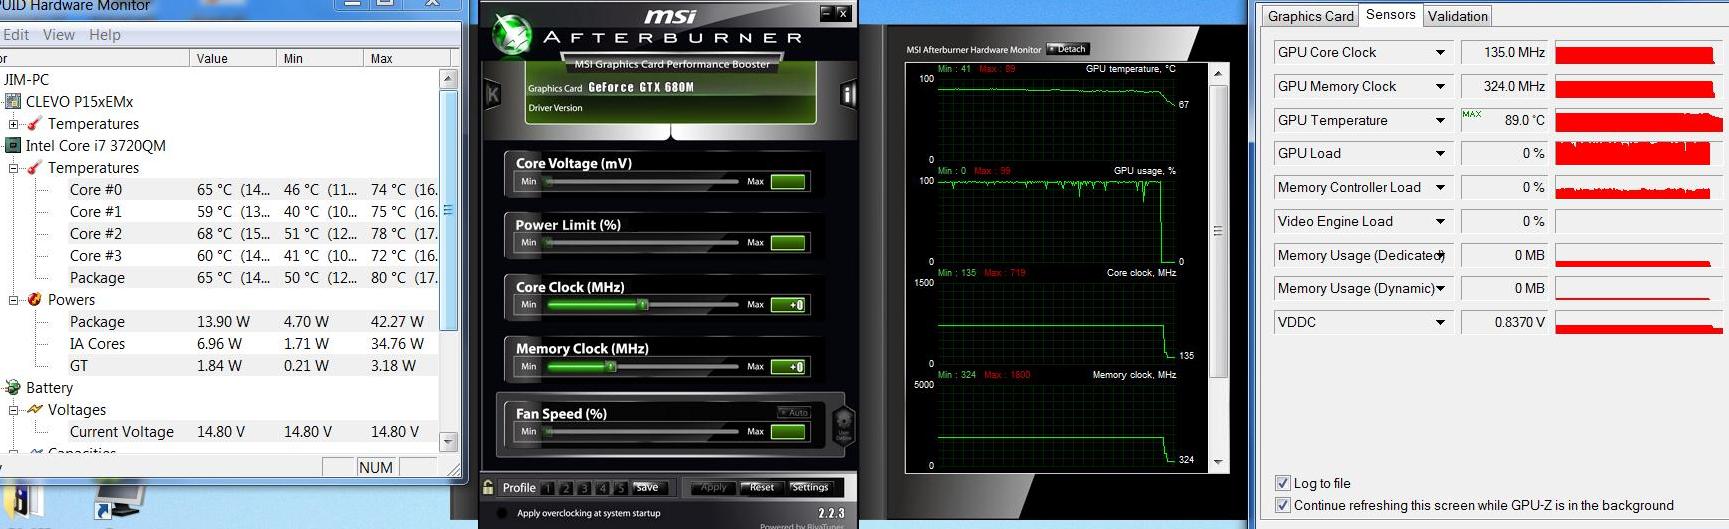Open Memory Controller Load dropdown

[1440, 187]
